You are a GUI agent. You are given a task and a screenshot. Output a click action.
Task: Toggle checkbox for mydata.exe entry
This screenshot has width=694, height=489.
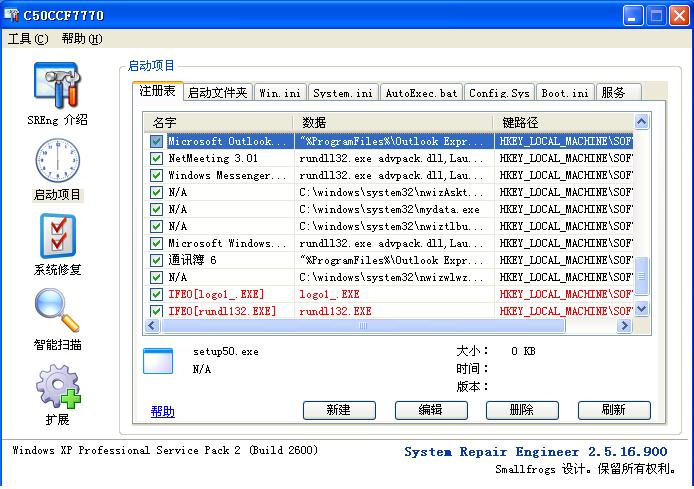[x=156, y=209]
